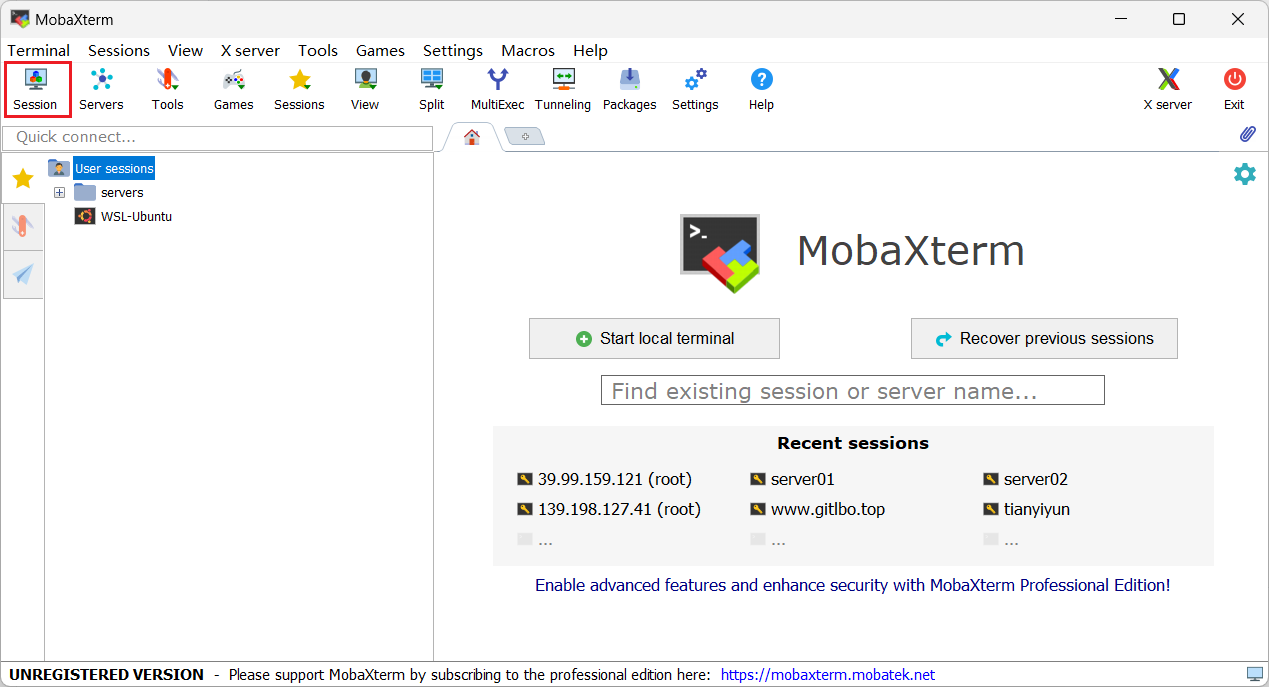1269x687 pixels.
Task: Open the Tunneling toolbar icon
Action: pyautogui.click(x=563, y=89)
